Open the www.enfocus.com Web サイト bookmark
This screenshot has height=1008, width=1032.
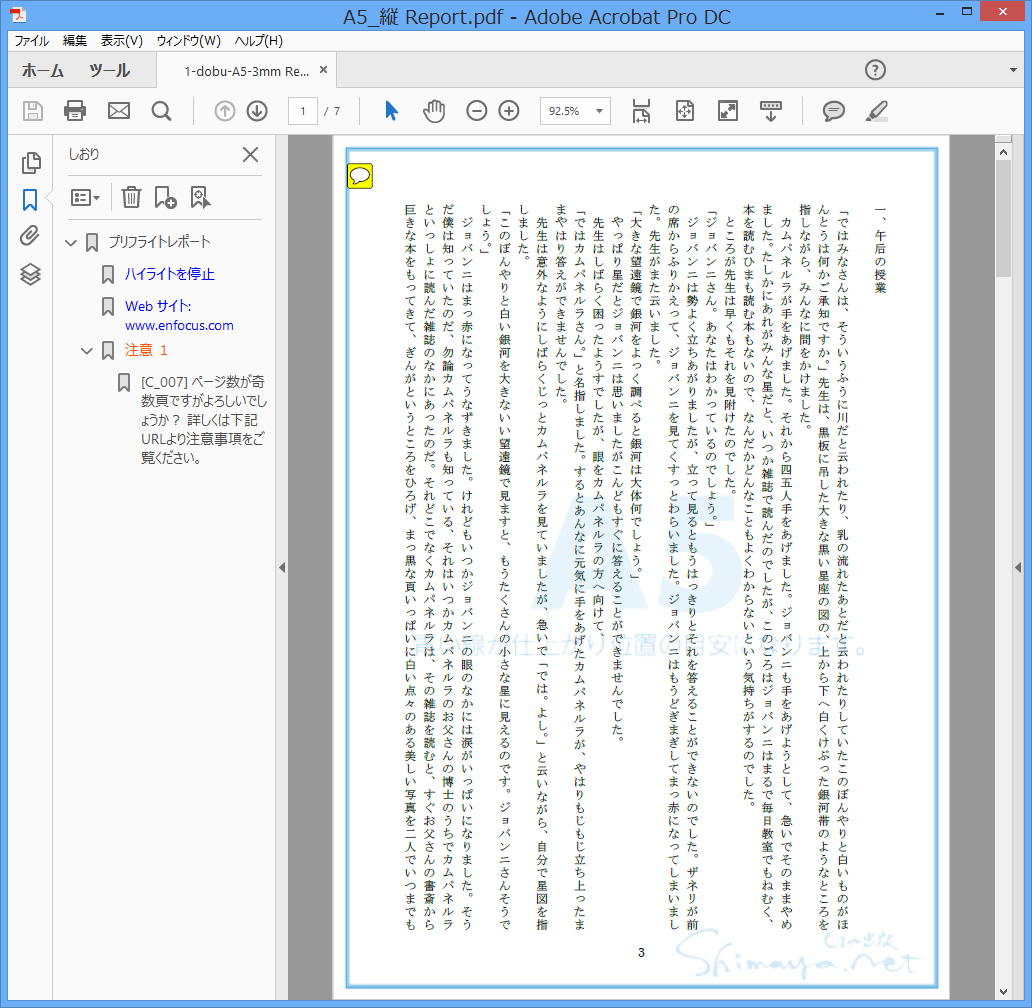[x=179, y=316]
